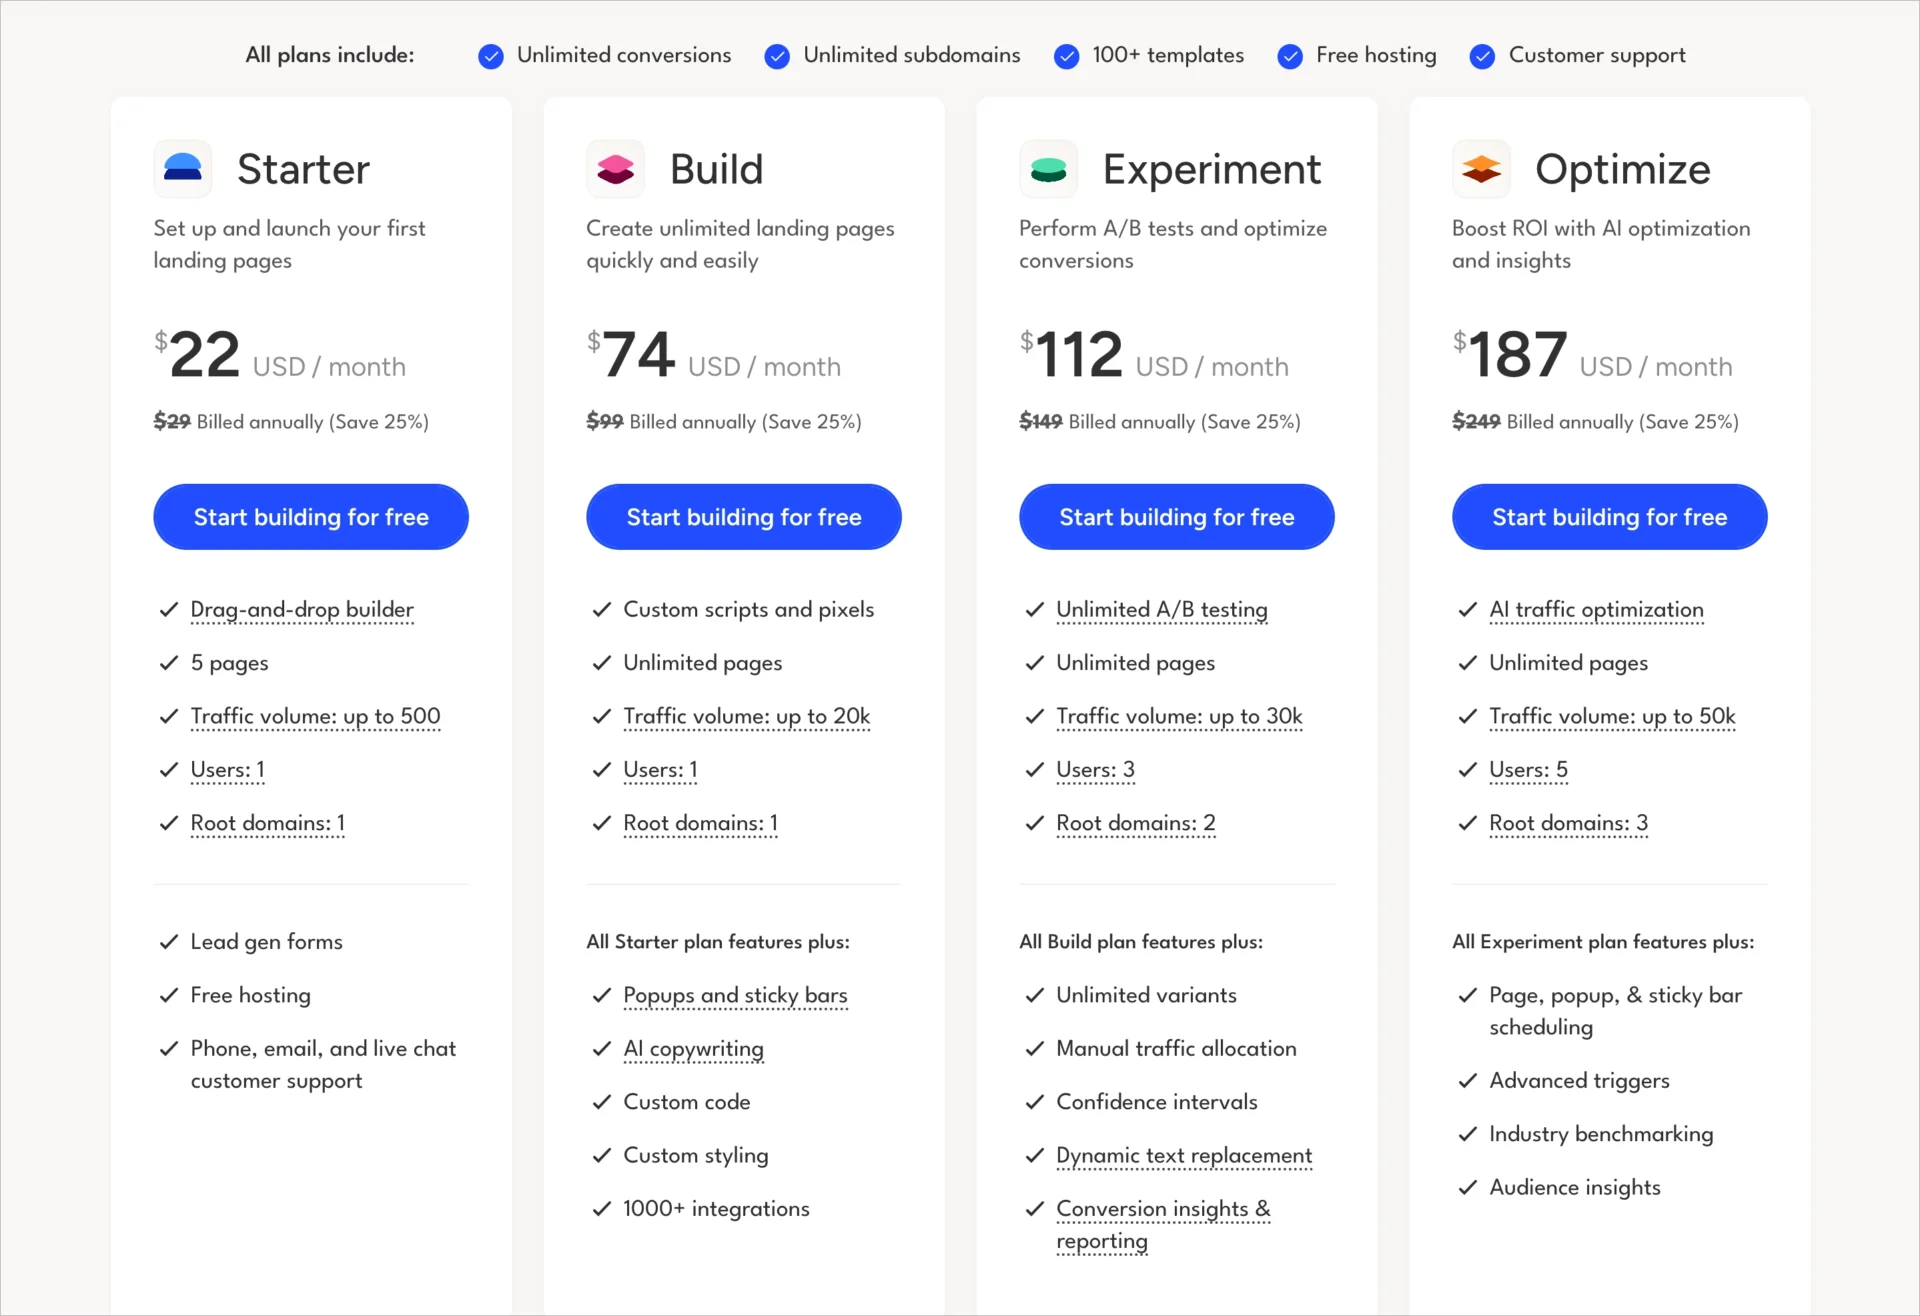Click the checkmark badge beside Customer support

pyautogui.click(x=1481, y=56)
